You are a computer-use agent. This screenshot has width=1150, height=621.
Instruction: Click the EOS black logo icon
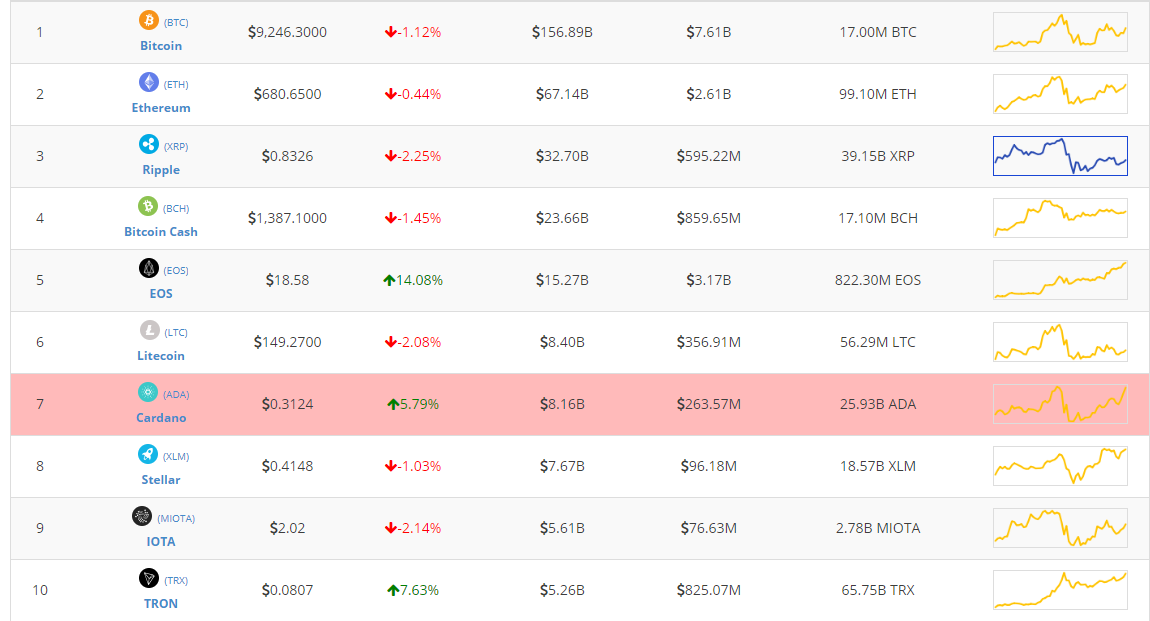tap(148, 268)
